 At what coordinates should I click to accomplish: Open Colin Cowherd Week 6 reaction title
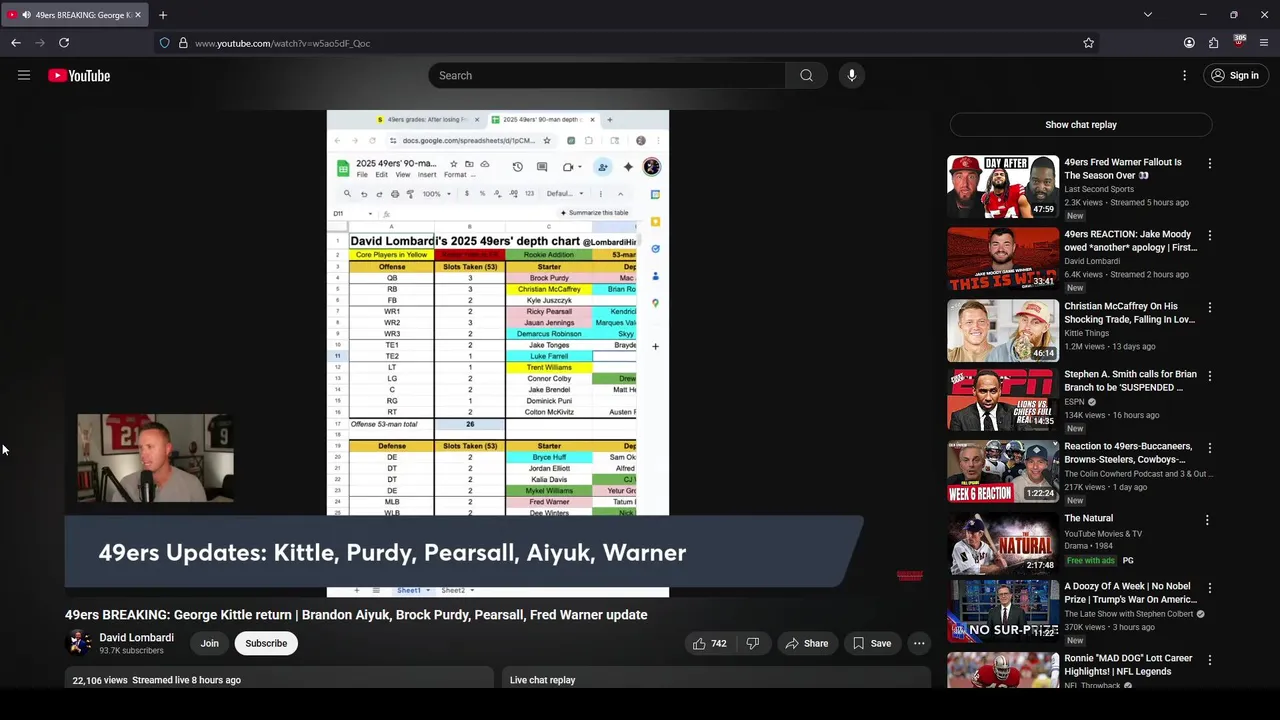pyautogui.click(x=1129, y=453)
